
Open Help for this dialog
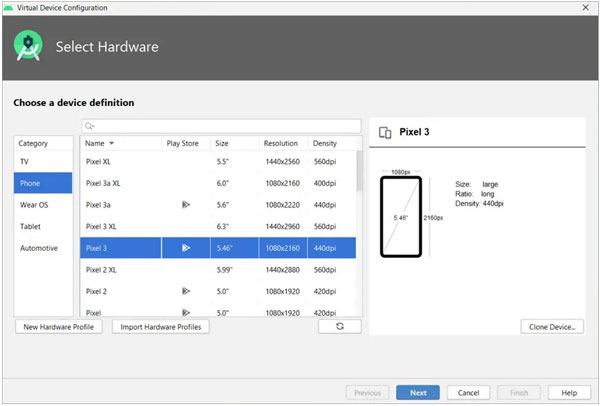[569, 393]
